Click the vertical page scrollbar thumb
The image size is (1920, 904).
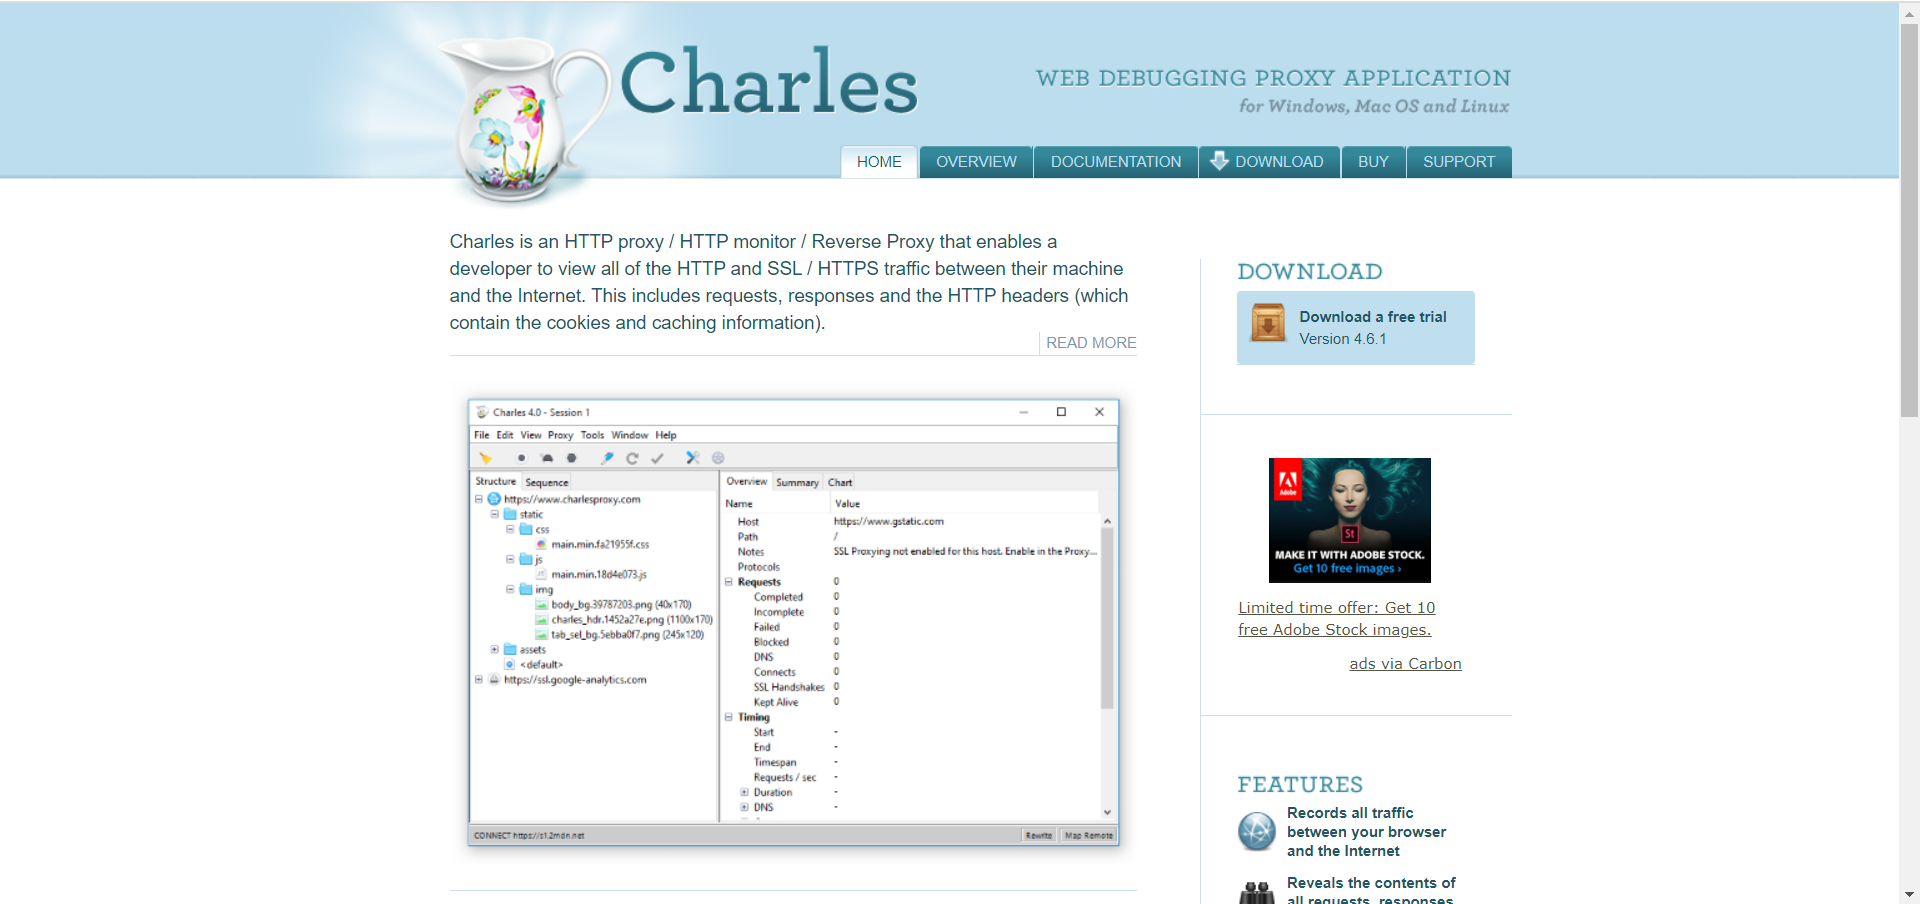(1909, 219)
